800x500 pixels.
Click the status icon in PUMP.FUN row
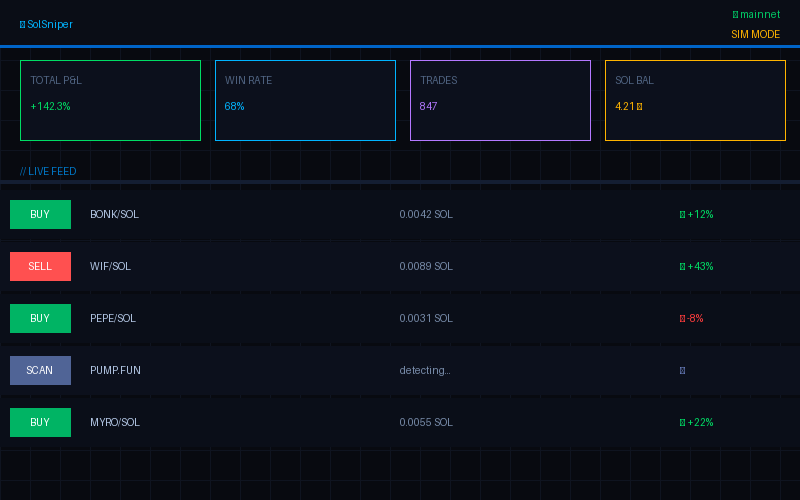click(x=683, y=370)
